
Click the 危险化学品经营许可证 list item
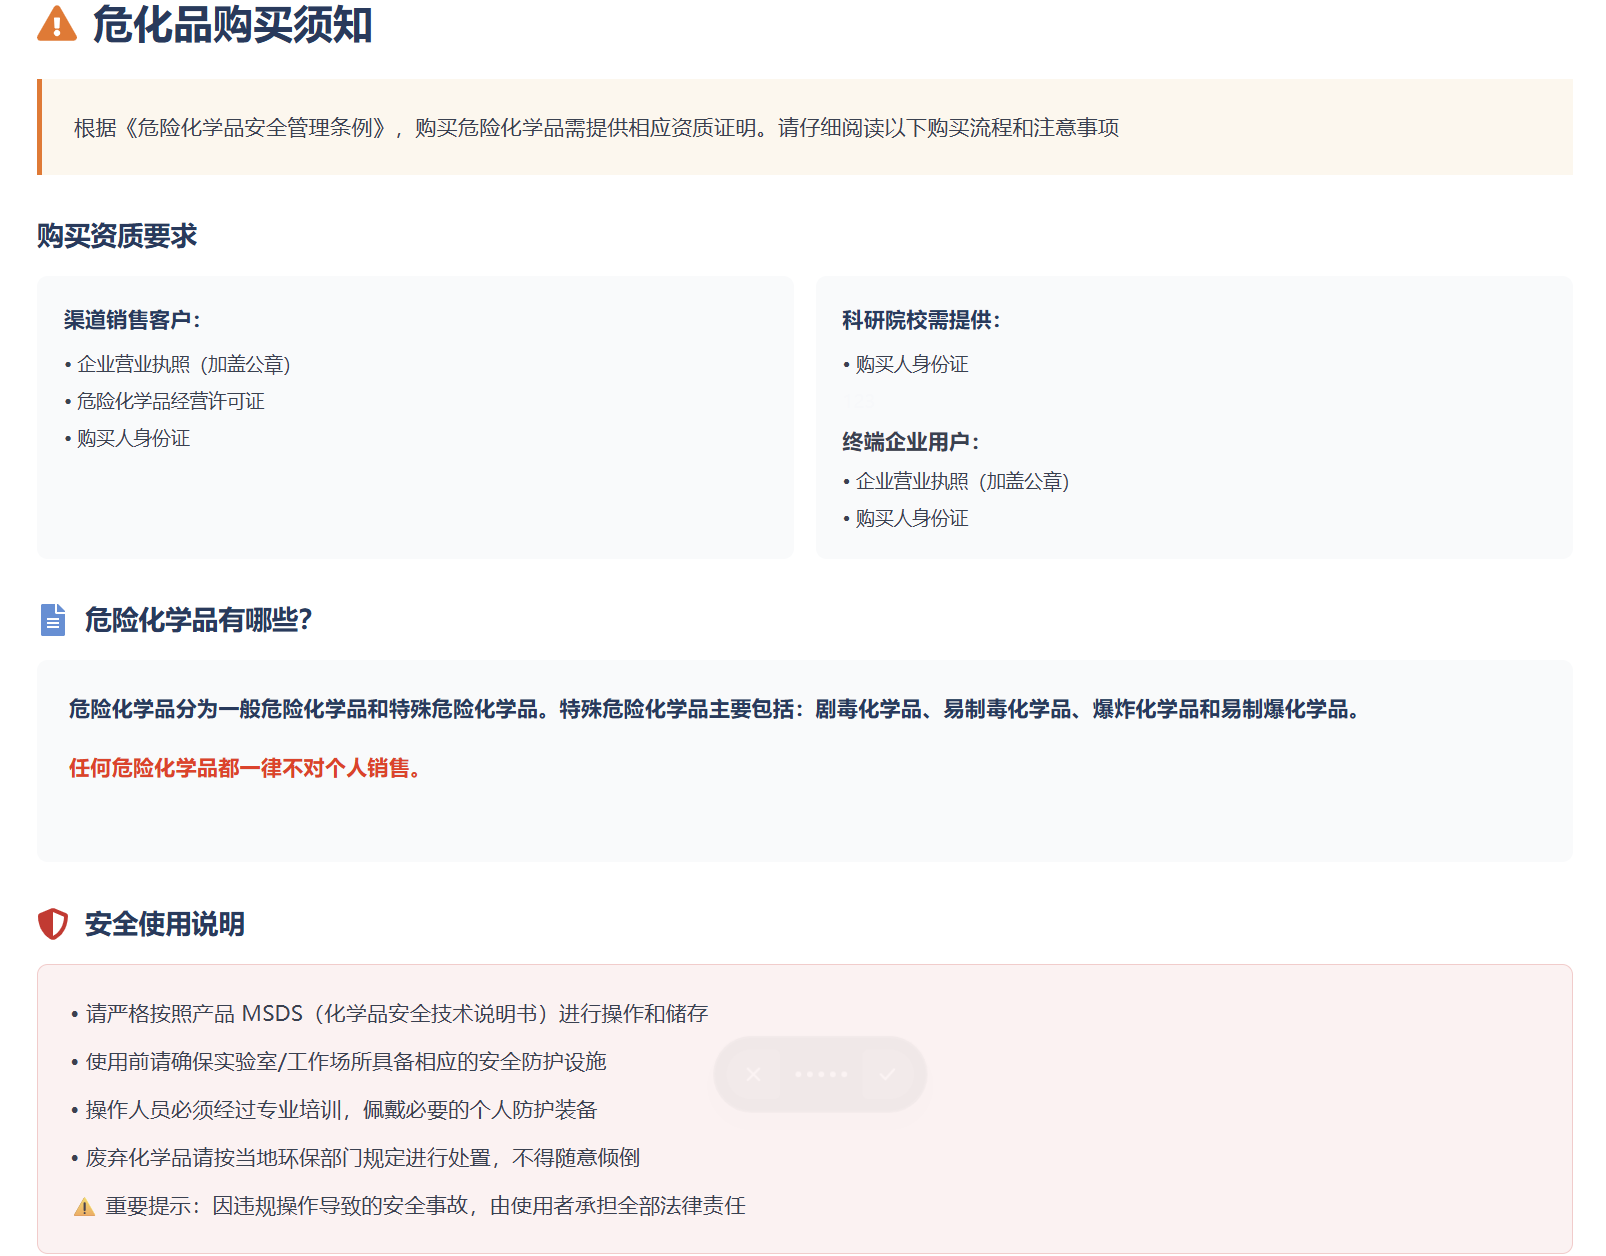tap(165, 401)
